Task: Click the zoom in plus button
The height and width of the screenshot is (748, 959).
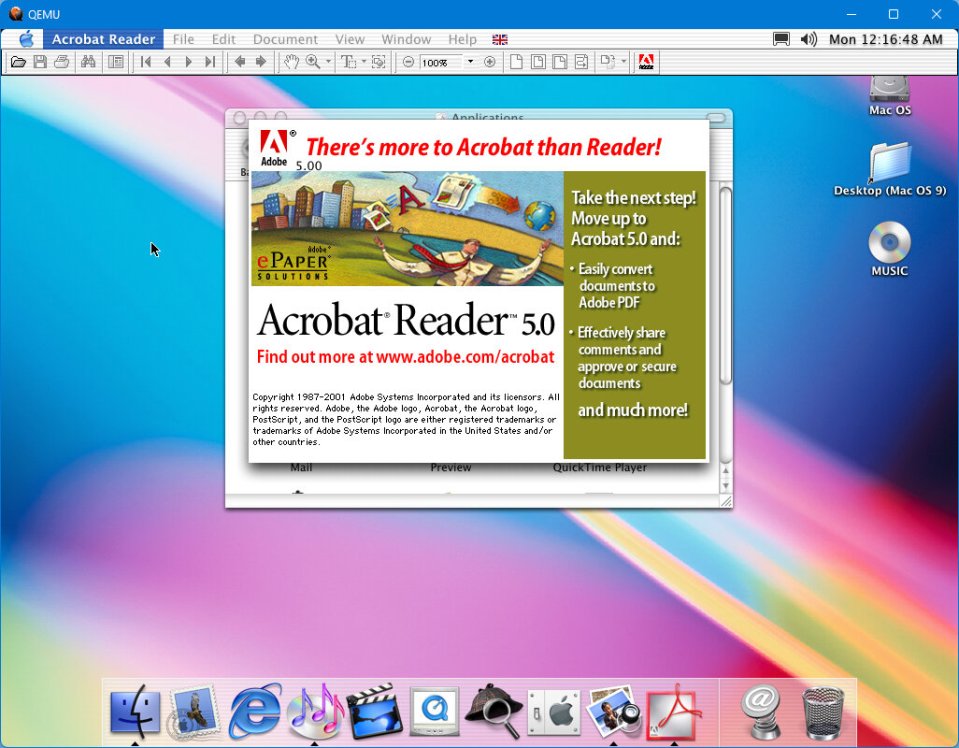Action: click(x=489, y=62)
